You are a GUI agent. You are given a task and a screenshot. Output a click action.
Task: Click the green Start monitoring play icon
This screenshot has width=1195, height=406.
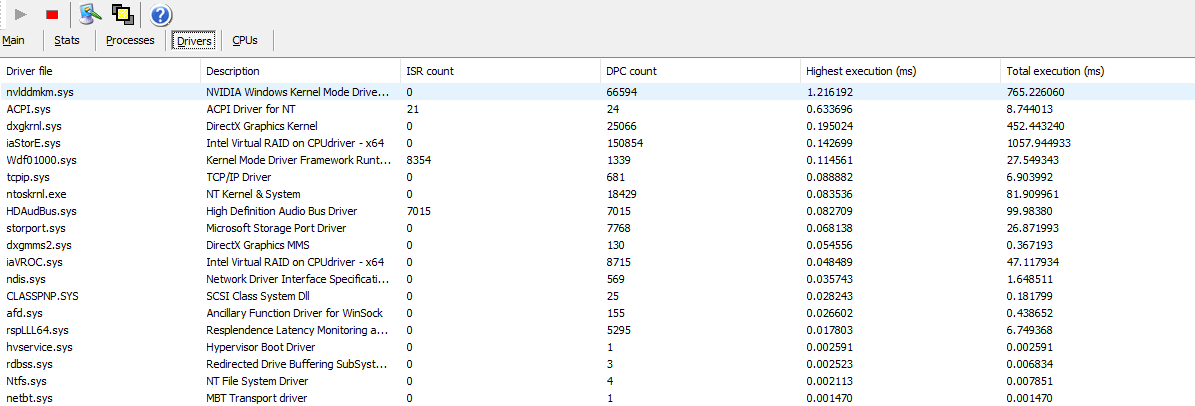click(20, 14)
